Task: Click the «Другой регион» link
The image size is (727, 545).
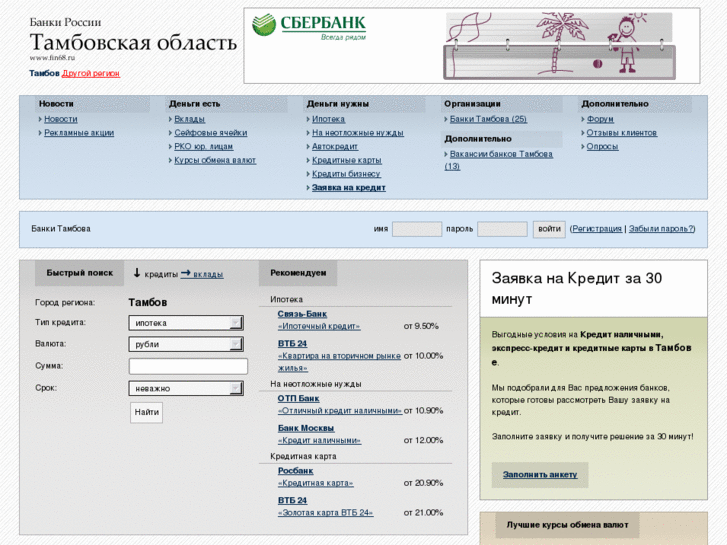Action: point(91,73)
